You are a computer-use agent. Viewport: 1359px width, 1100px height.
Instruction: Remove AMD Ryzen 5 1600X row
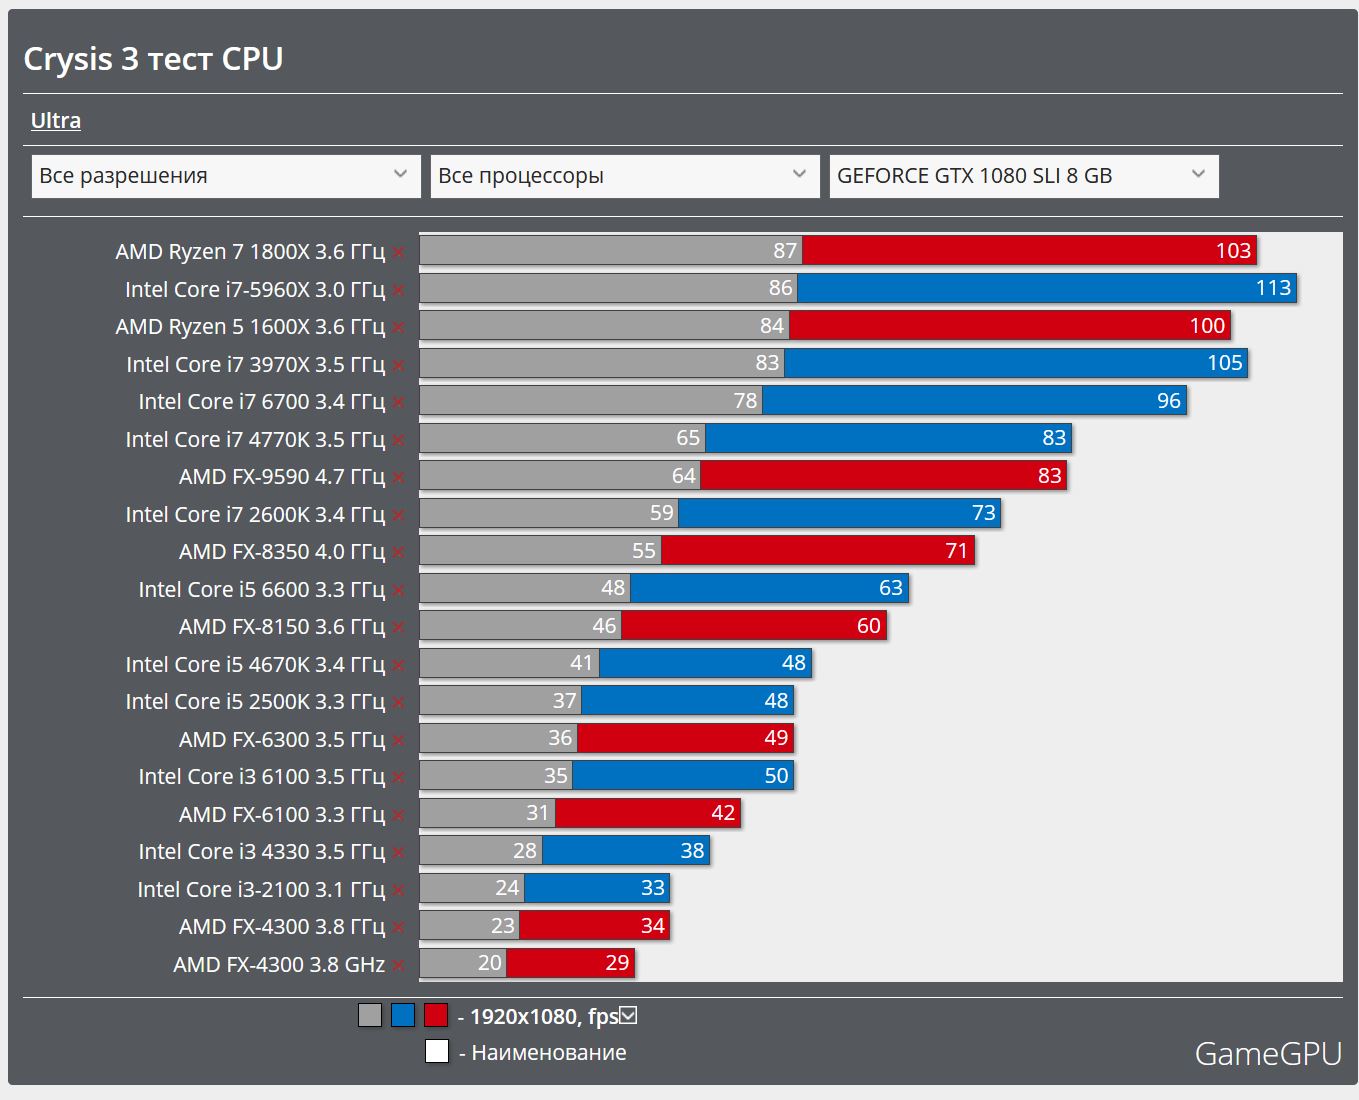pos(398,328)
